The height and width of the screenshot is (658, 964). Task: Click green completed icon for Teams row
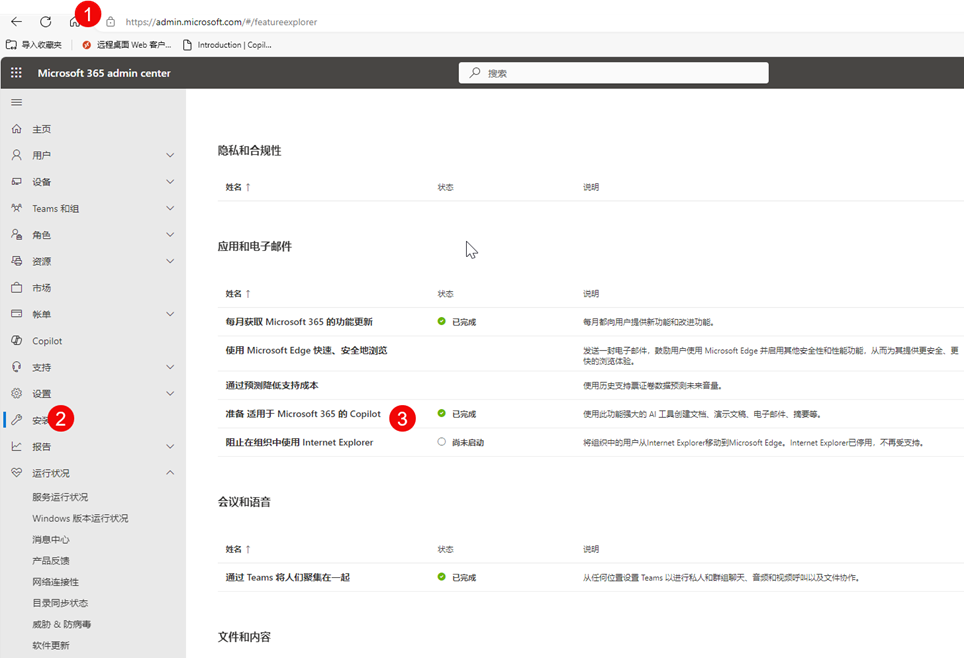(441, 577)
